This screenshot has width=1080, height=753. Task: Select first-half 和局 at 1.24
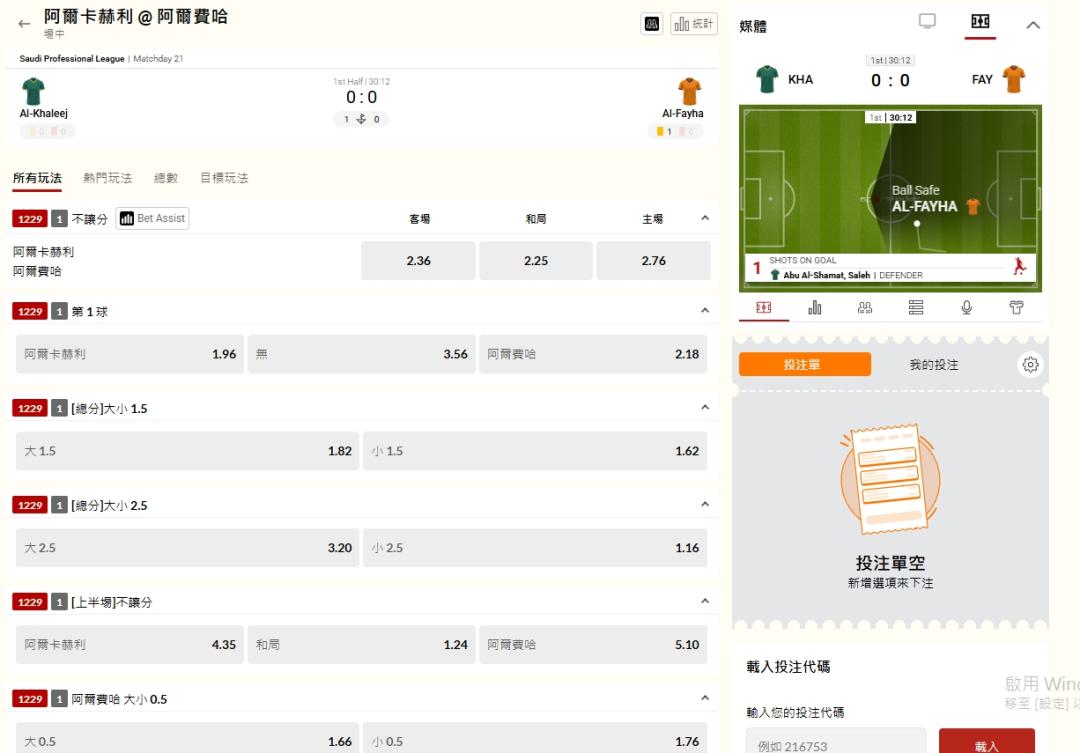click(x=362, y=645)
